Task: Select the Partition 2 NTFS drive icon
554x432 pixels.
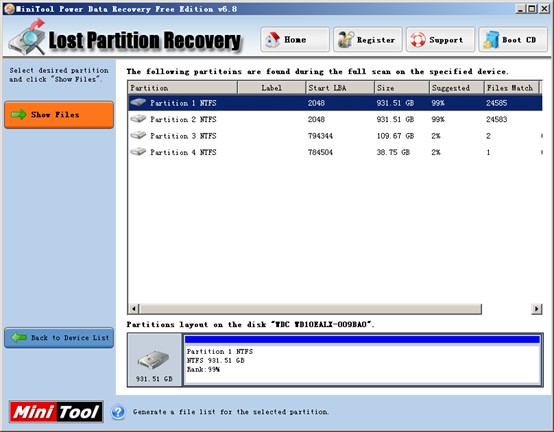Action: pos(138,119)
